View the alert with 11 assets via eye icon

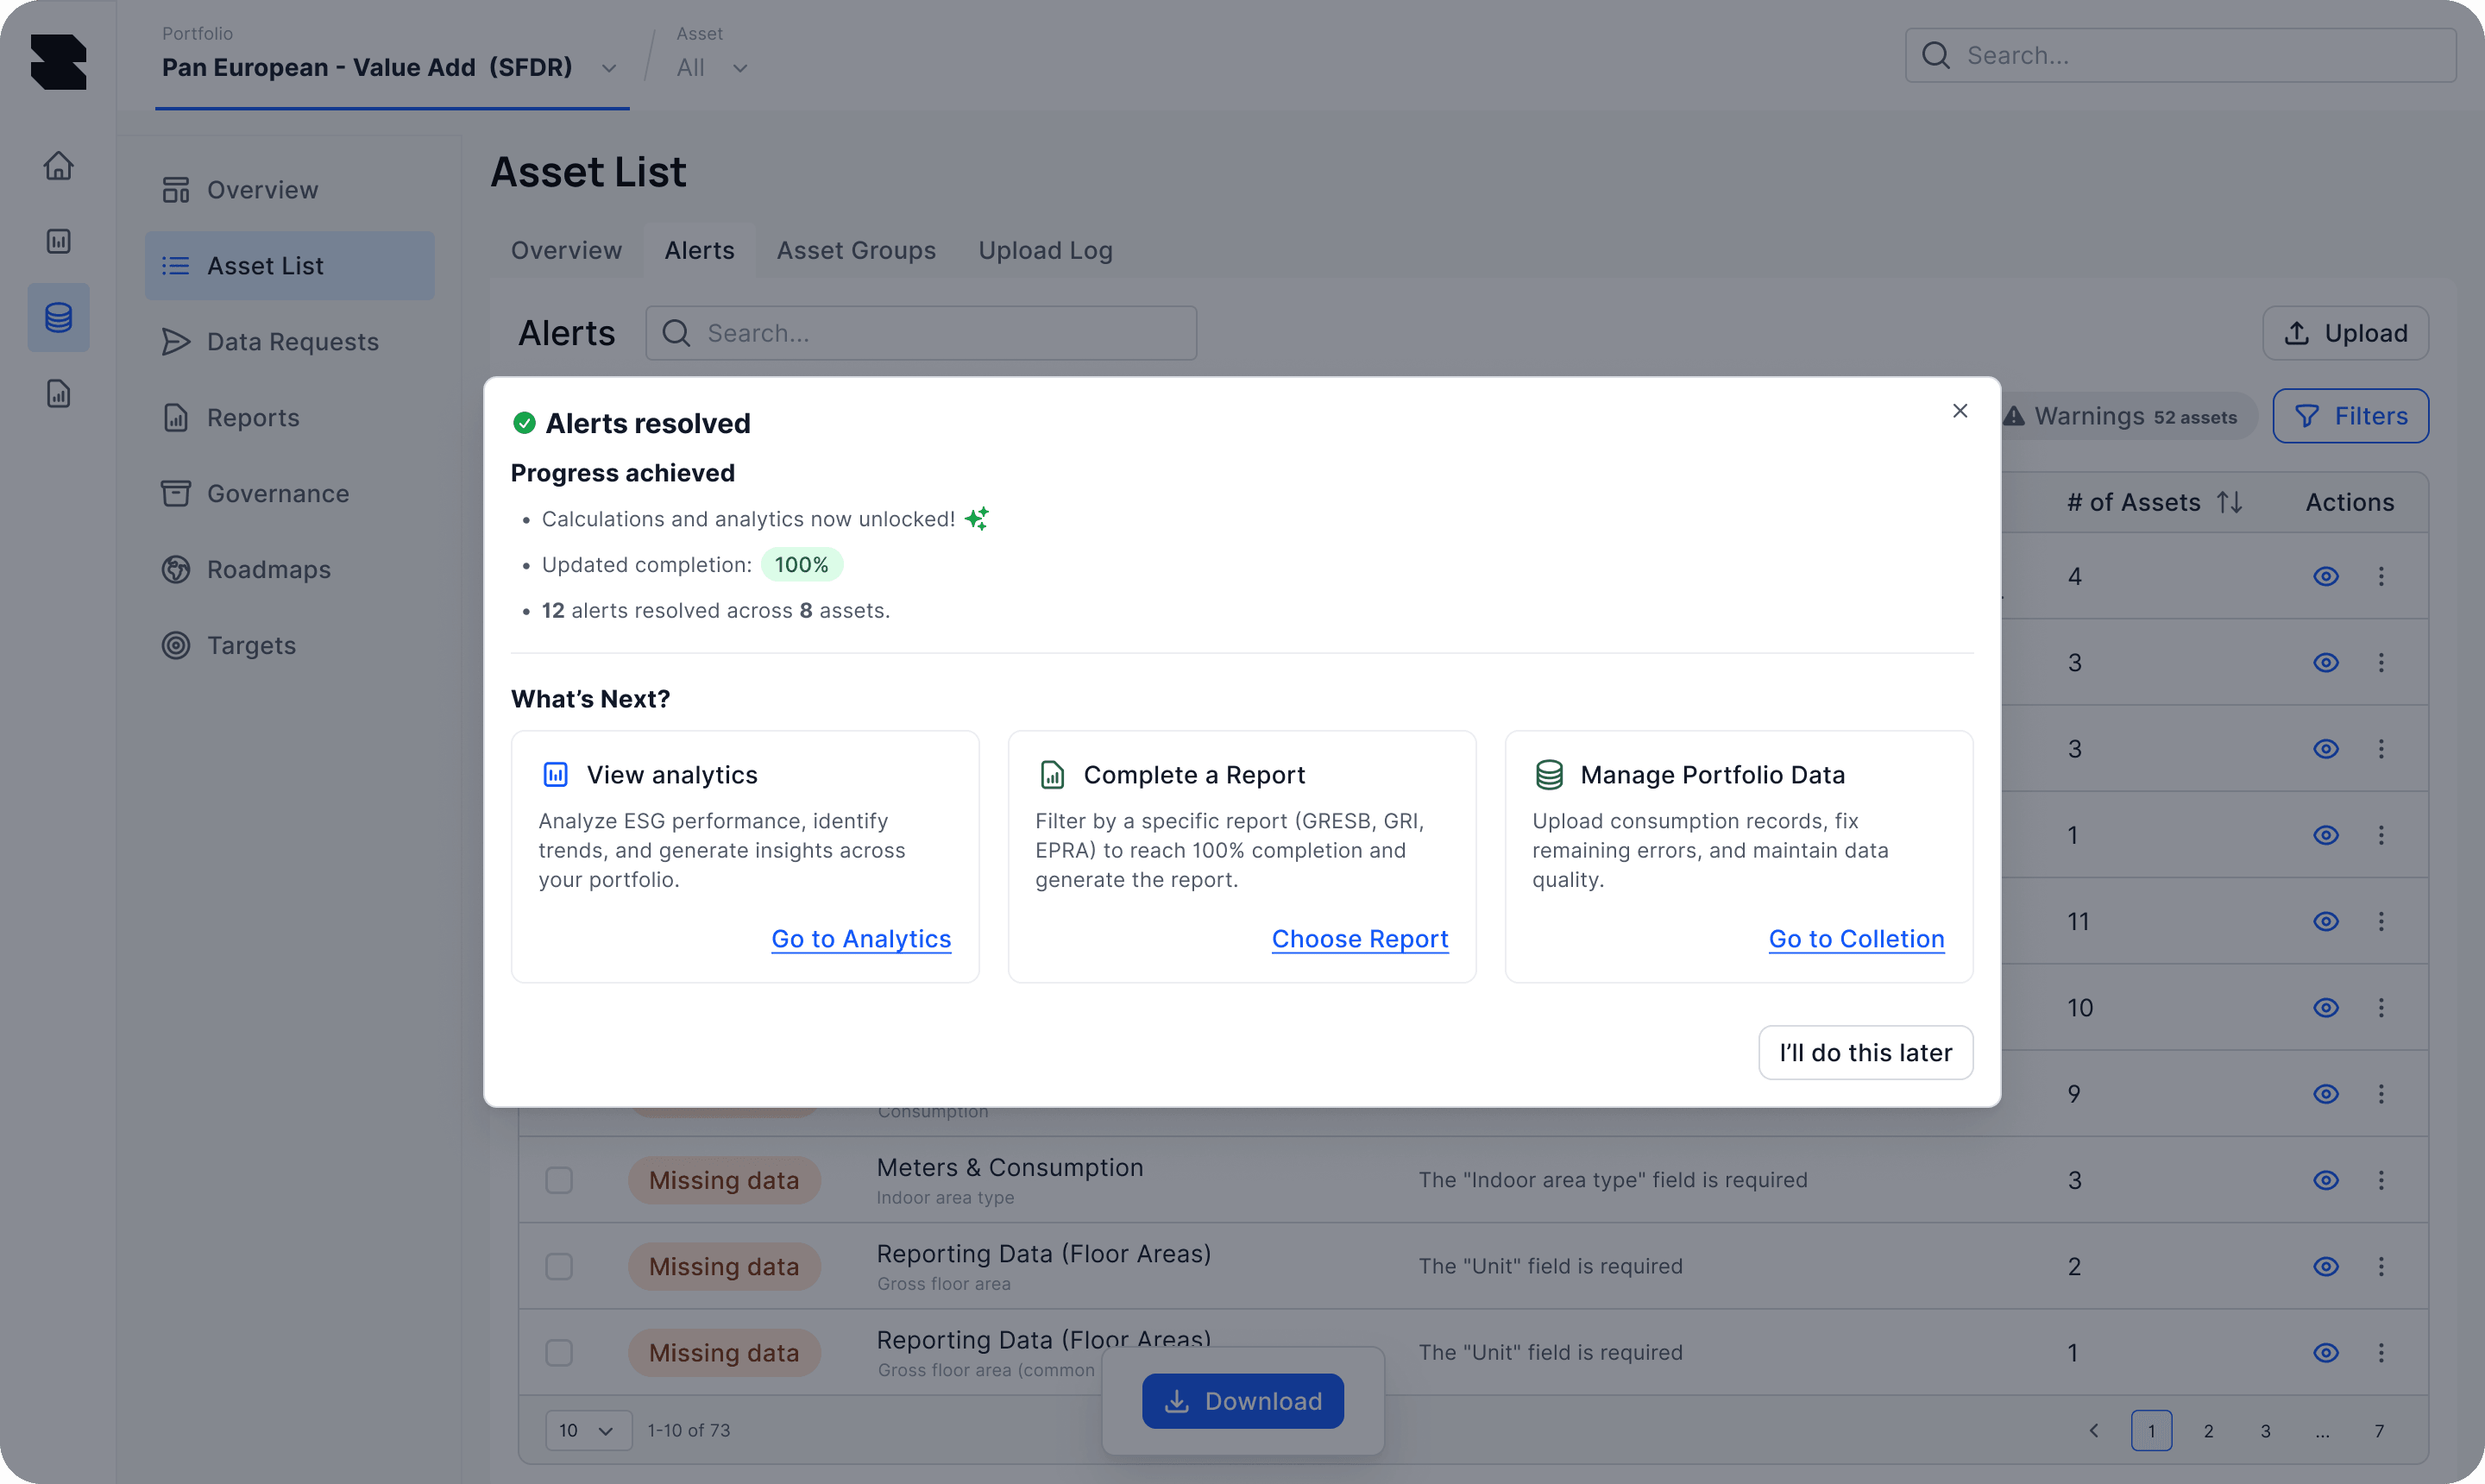(x=2326, y=921)
